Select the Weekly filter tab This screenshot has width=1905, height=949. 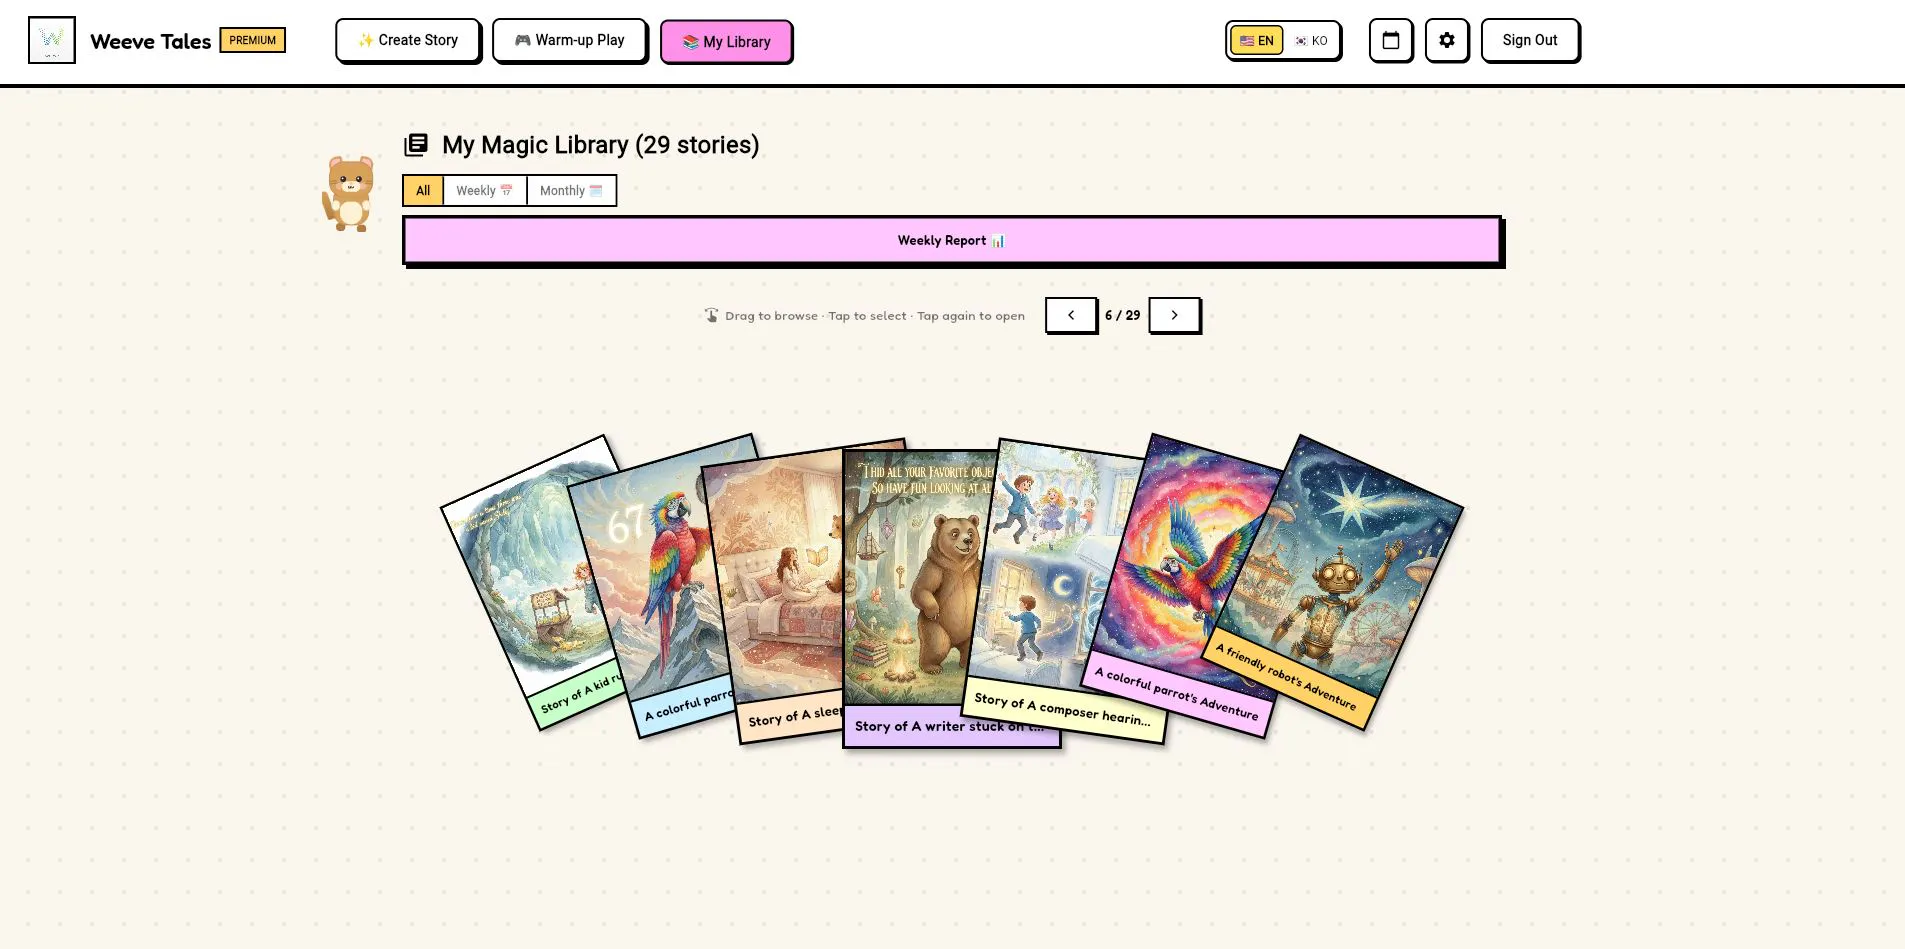tap(484, 191)
